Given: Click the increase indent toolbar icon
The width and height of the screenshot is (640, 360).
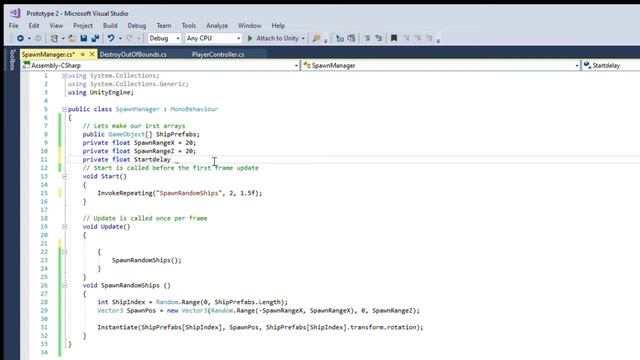Looking at the screenshot, I should click(351, 38).
